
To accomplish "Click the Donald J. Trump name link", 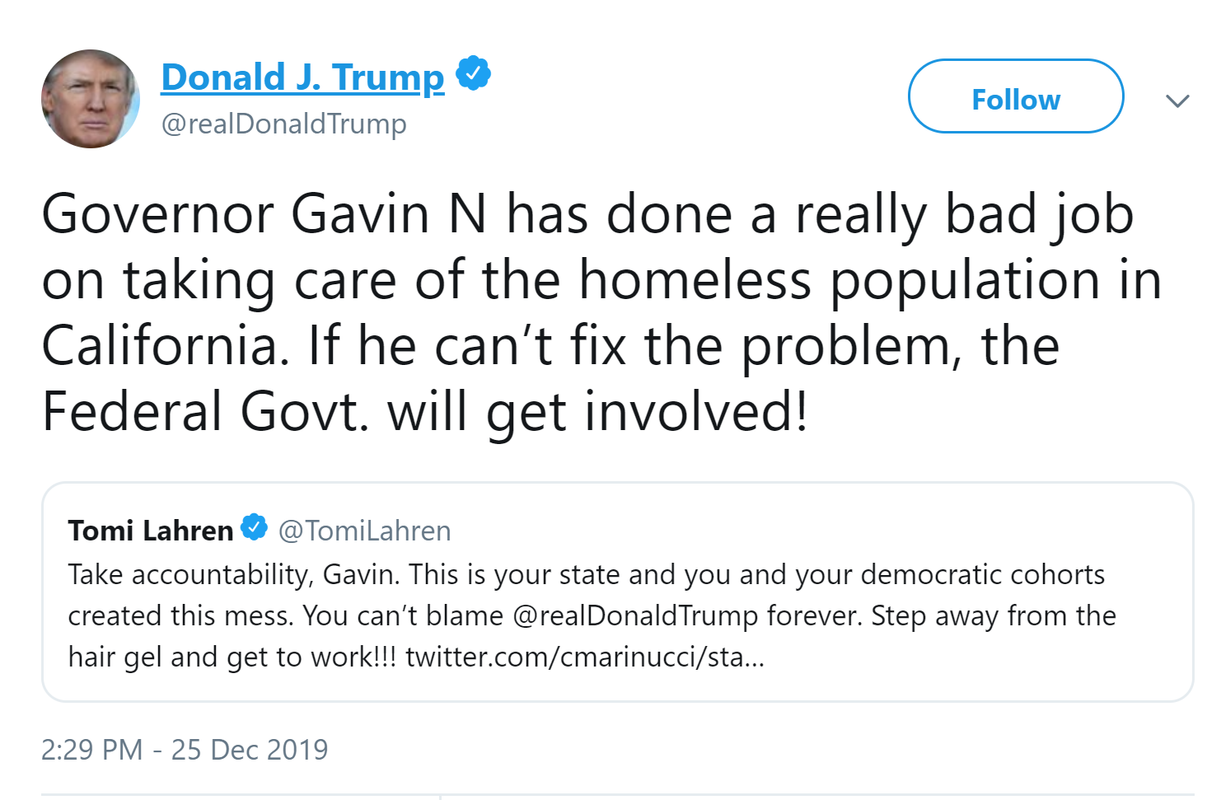I will click(302, 77).
